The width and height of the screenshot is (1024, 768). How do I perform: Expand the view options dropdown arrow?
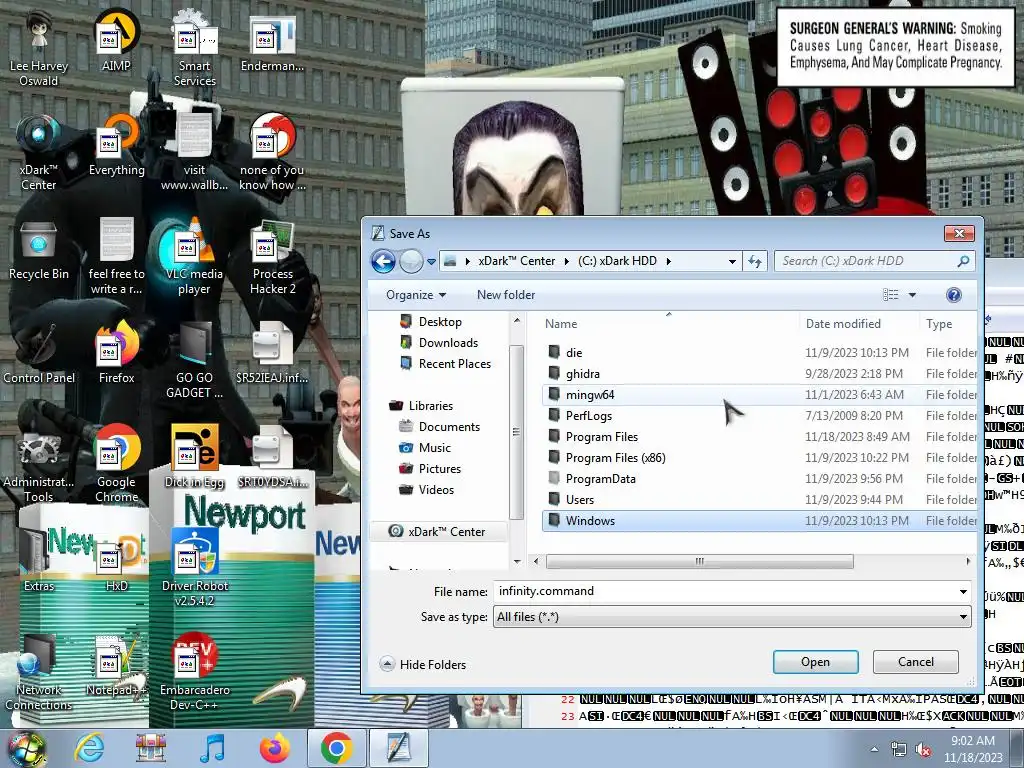coord(912,295)
